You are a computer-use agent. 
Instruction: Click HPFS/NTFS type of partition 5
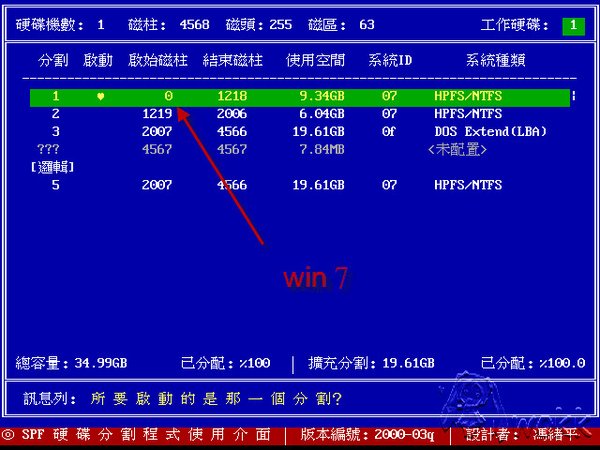[468, 185]
